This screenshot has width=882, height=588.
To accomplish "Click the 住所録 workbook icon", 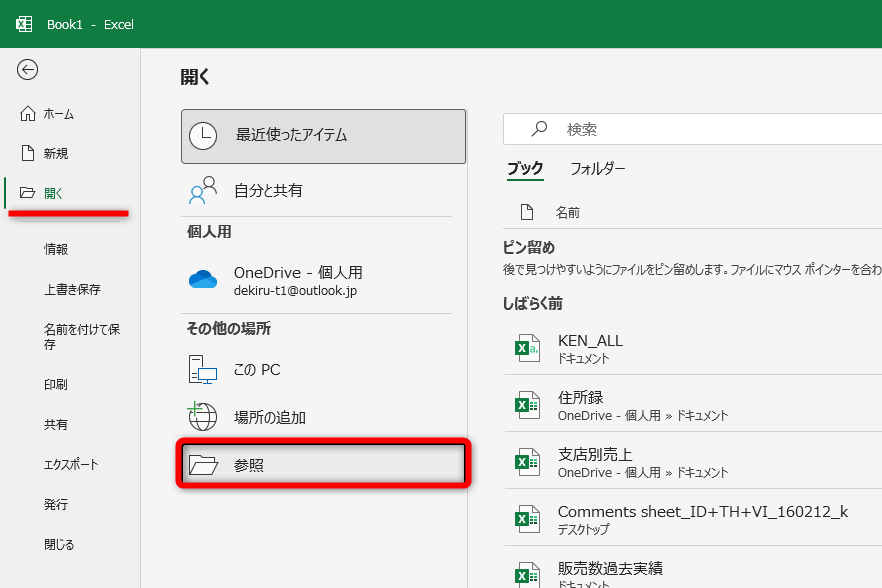I will [527, 405].
